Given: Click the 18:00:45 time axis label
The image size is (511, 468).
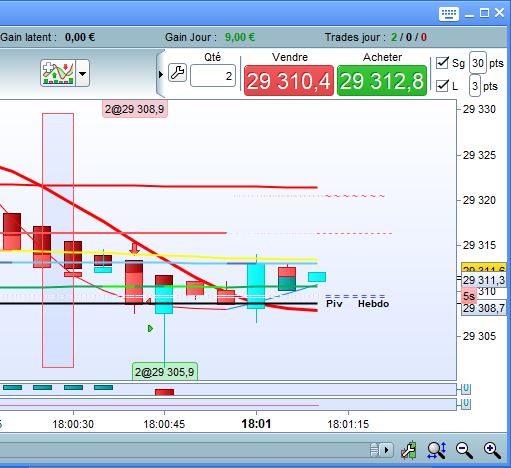Looking at the screenshot, I should click(164, 424).
